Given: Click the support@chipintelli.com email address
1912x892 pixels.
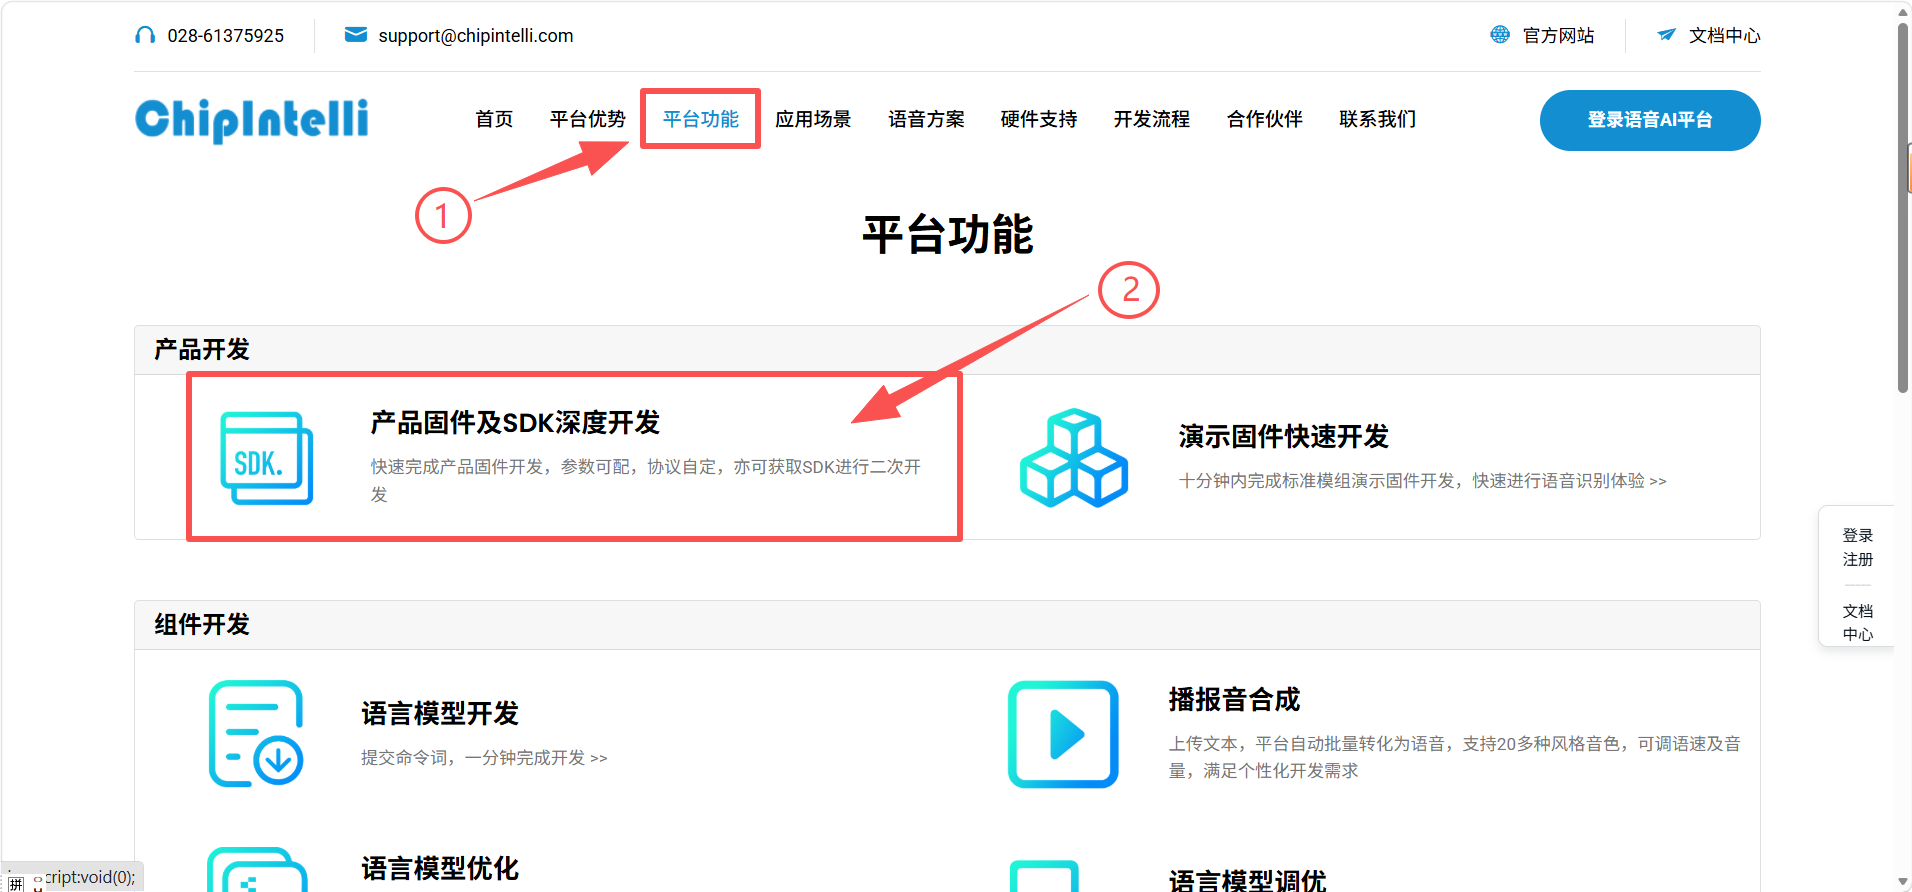Looking at the screenshot, I should (x=476, y=35).
